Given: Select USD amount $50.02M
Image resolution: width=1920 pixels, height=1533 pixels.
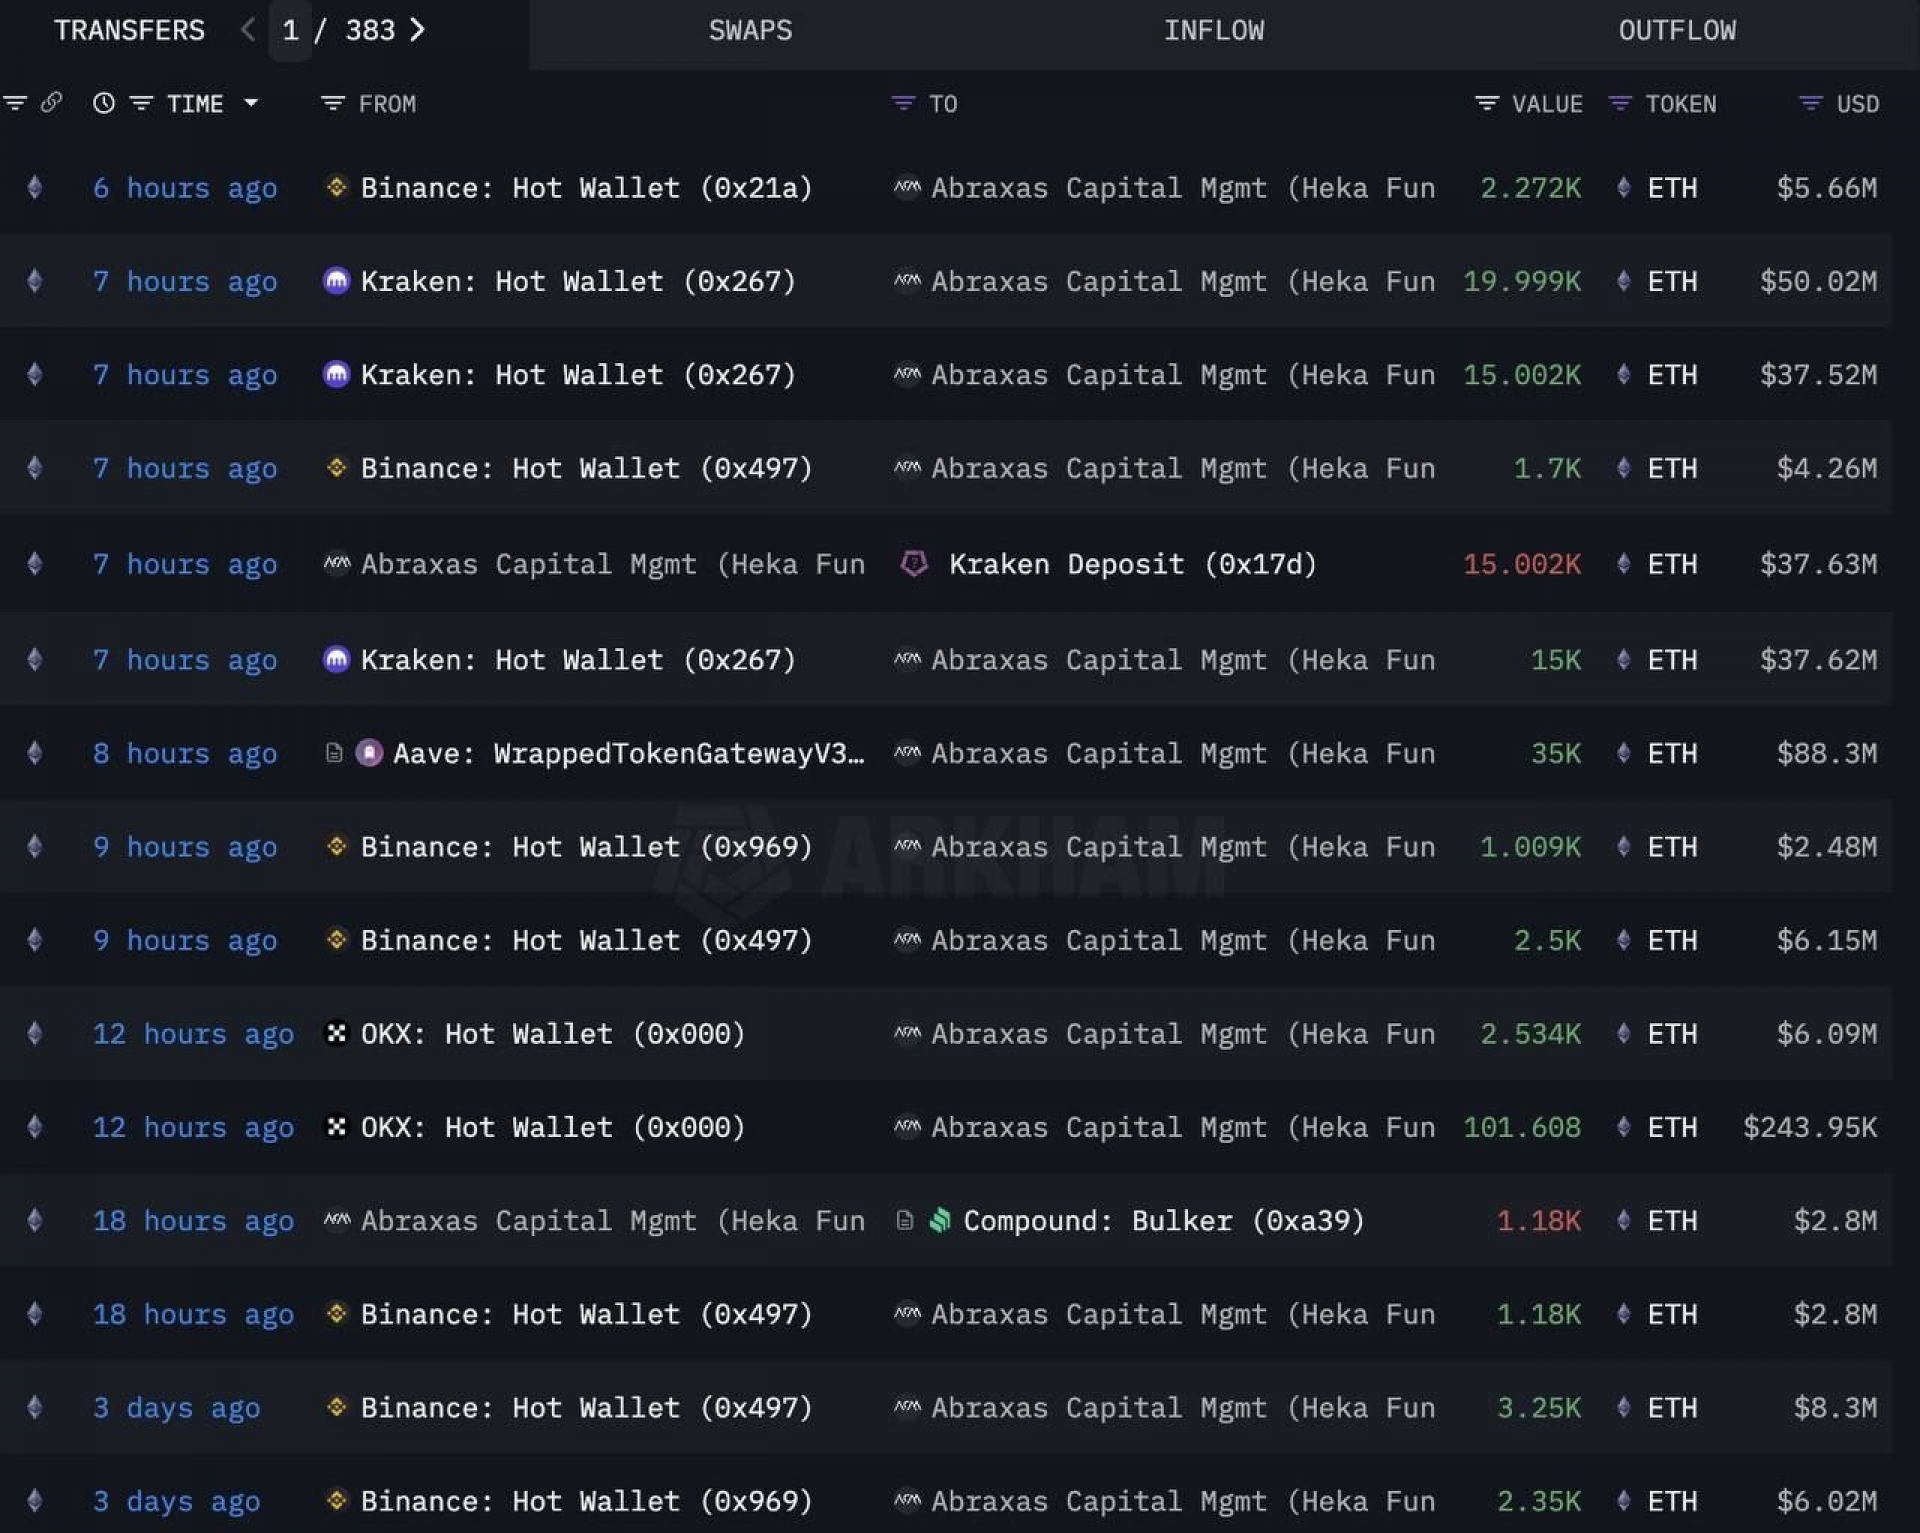Looking at the screenshot, I should (x=1818, y=282).
